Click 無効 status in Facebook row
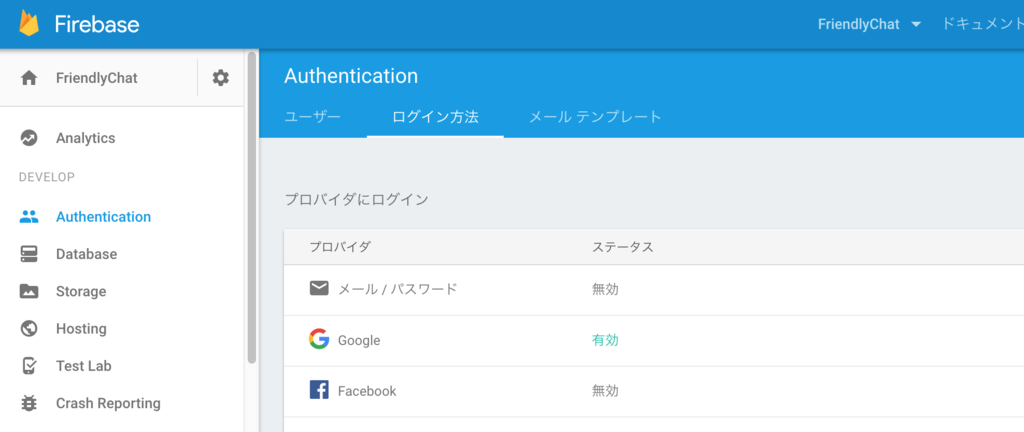The width and height of the screenshot is (1024, 432). tap(605, 391)
